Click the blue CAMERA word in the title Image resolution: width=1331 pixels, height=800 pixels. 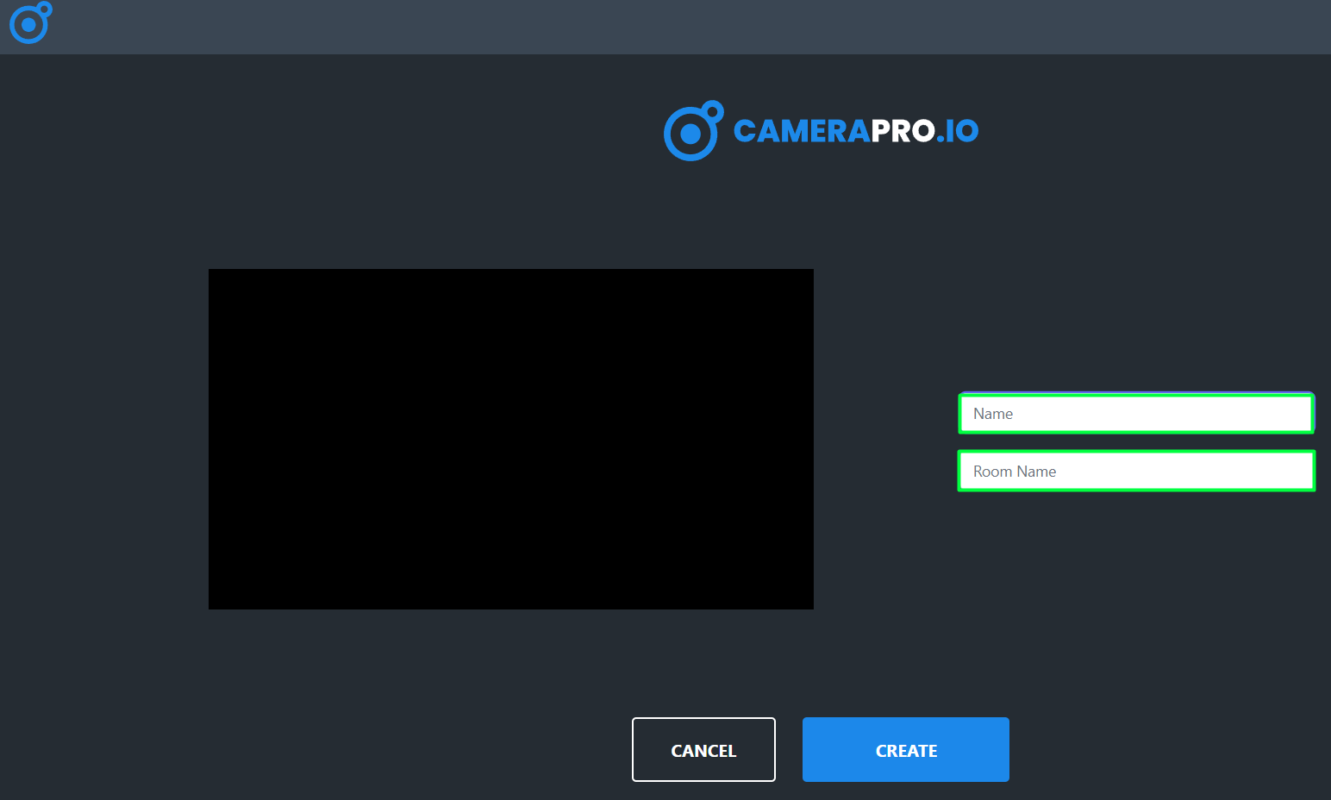click(802, 131)
